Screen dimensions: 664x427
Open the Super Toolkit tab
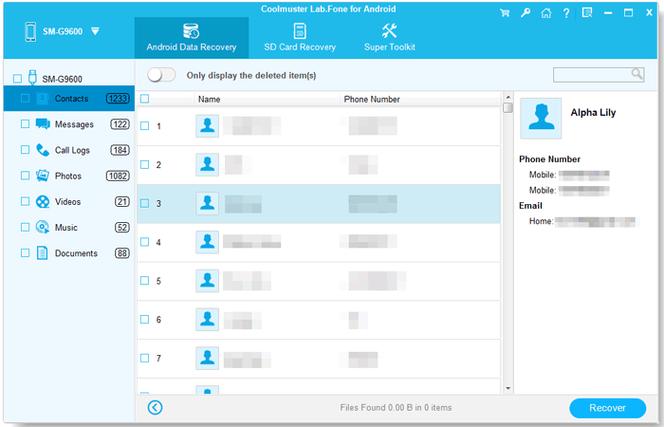390,37
